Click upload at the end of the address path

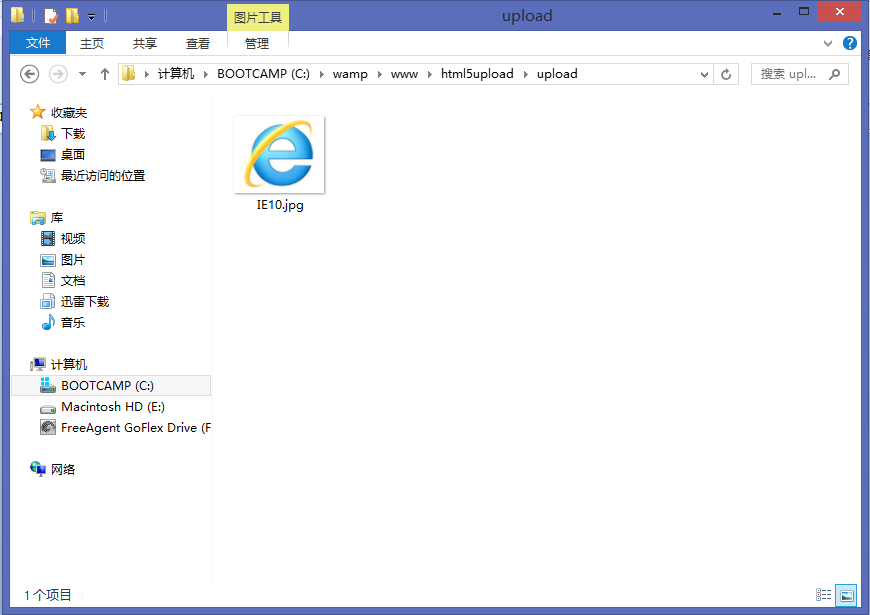557,74
